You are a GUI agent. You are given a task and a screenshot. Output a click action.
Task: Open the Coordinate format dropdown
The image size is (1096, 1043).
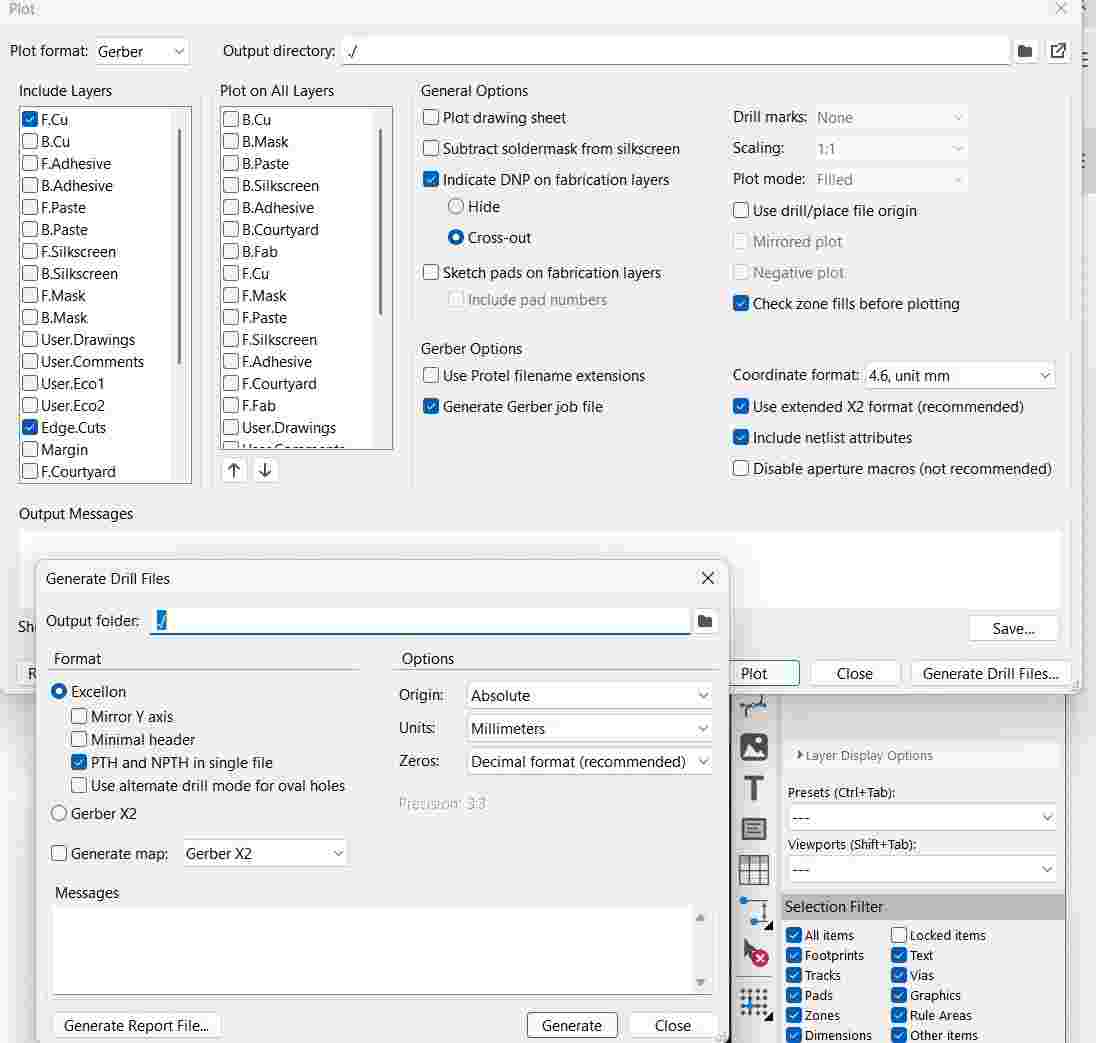tap(960, 375)
